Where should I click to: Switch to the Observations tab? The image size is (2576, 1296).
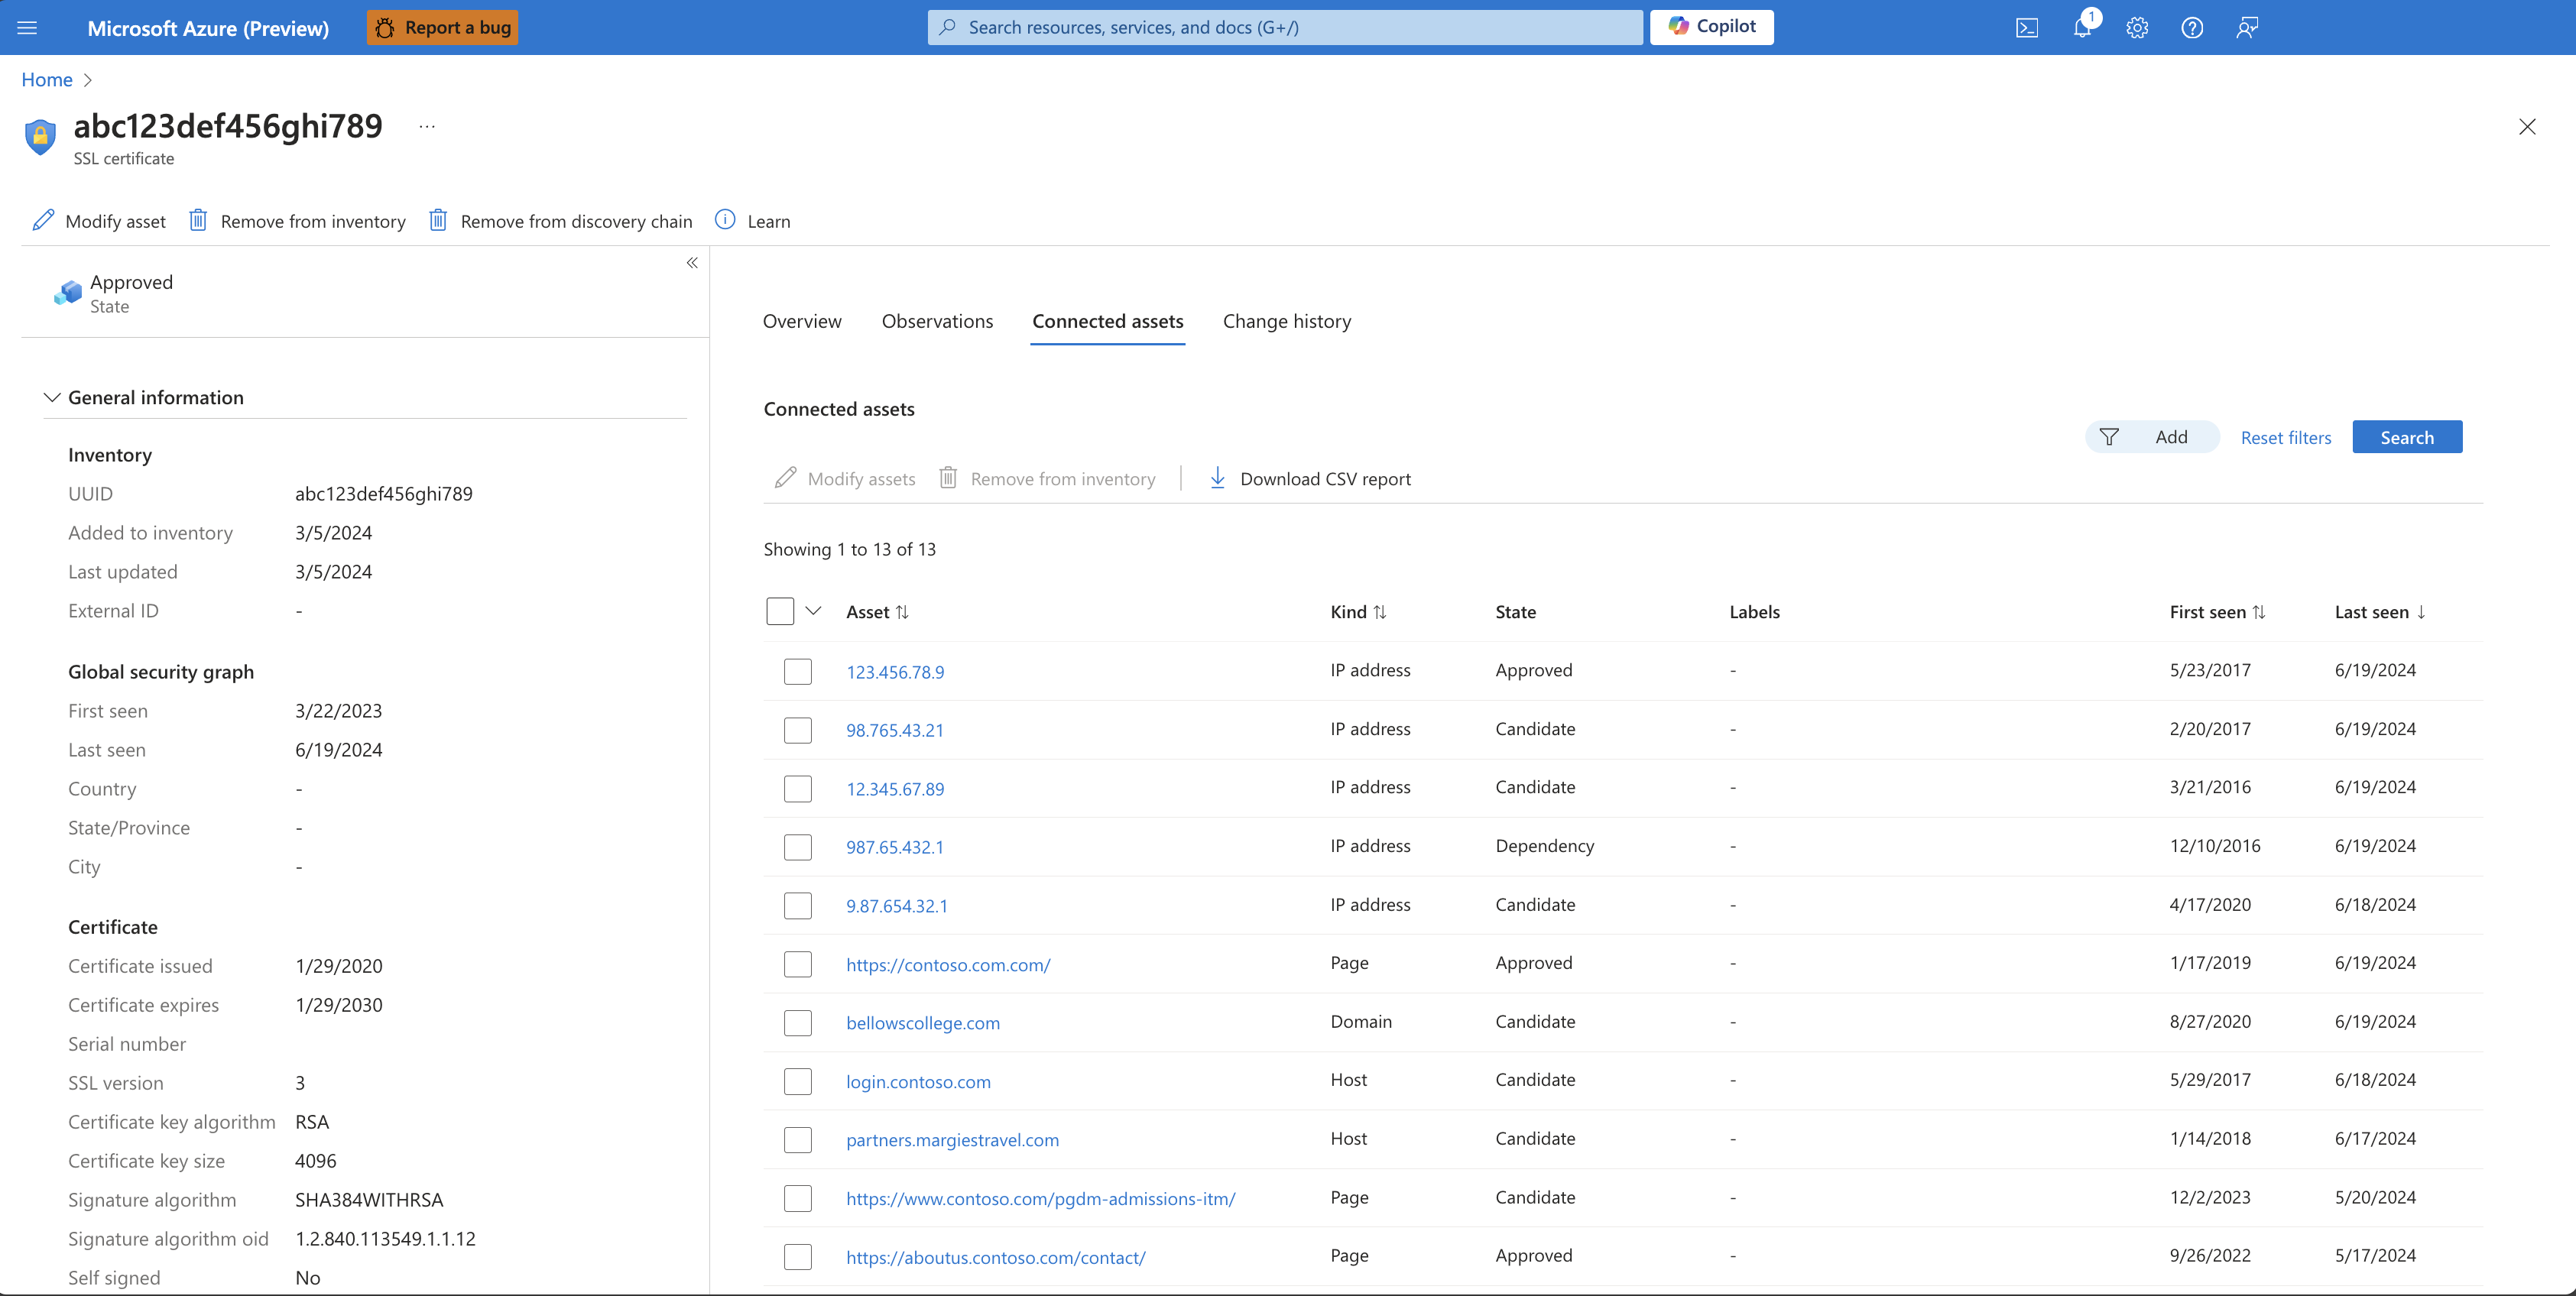coord(937,321)
